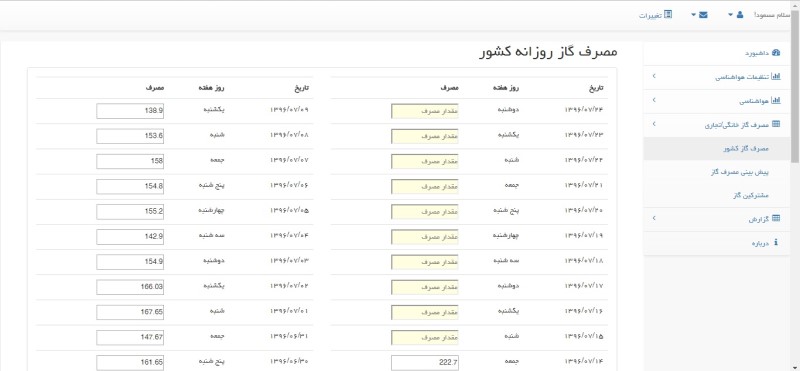Expand the تنظیمات هواشناسی menu chevron

point(654,77)
